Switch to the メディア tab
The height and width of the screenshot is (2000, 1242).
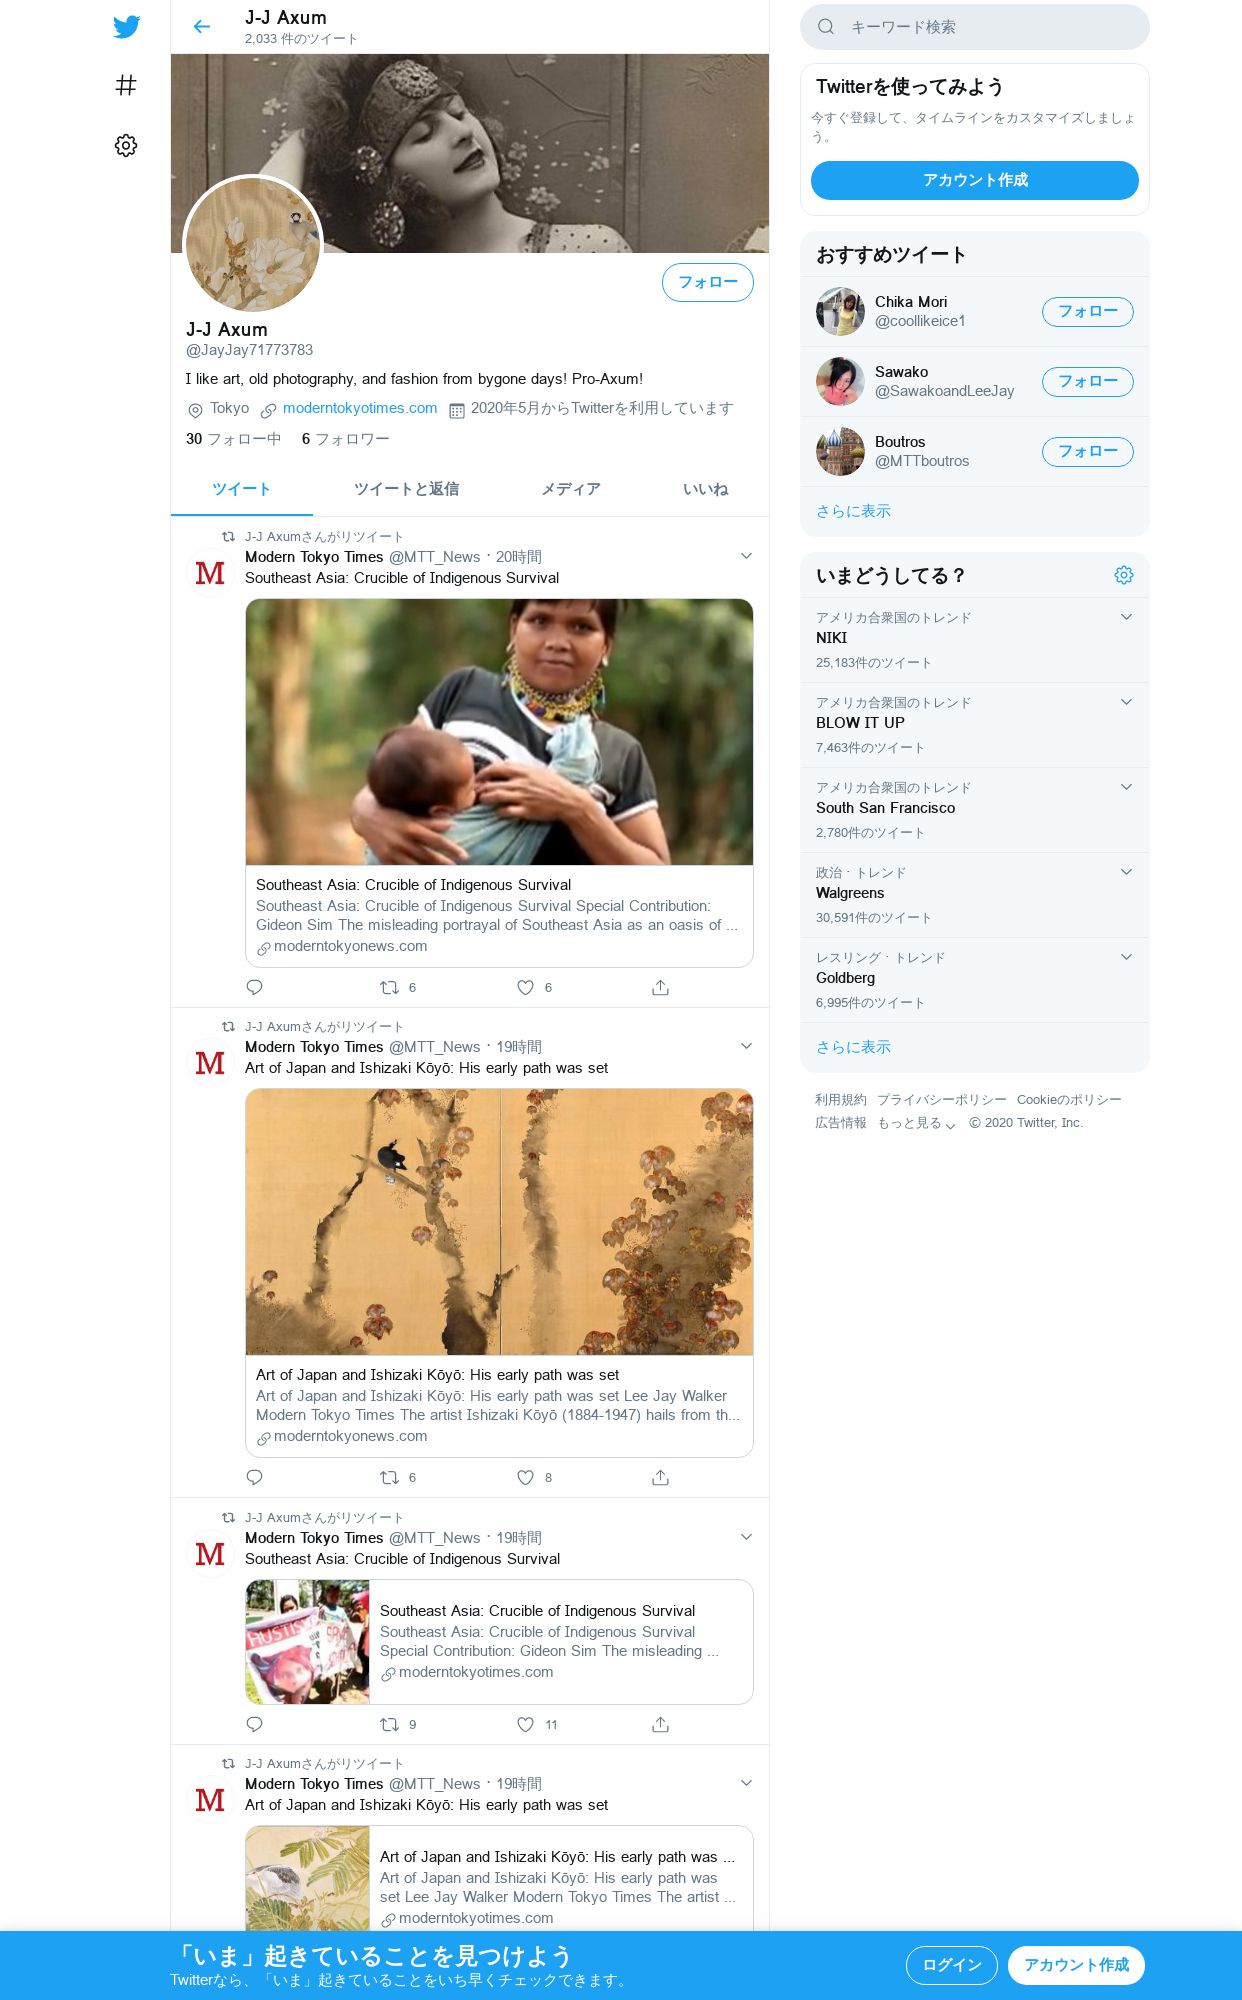pyautogui.click(x=571, y=489)
